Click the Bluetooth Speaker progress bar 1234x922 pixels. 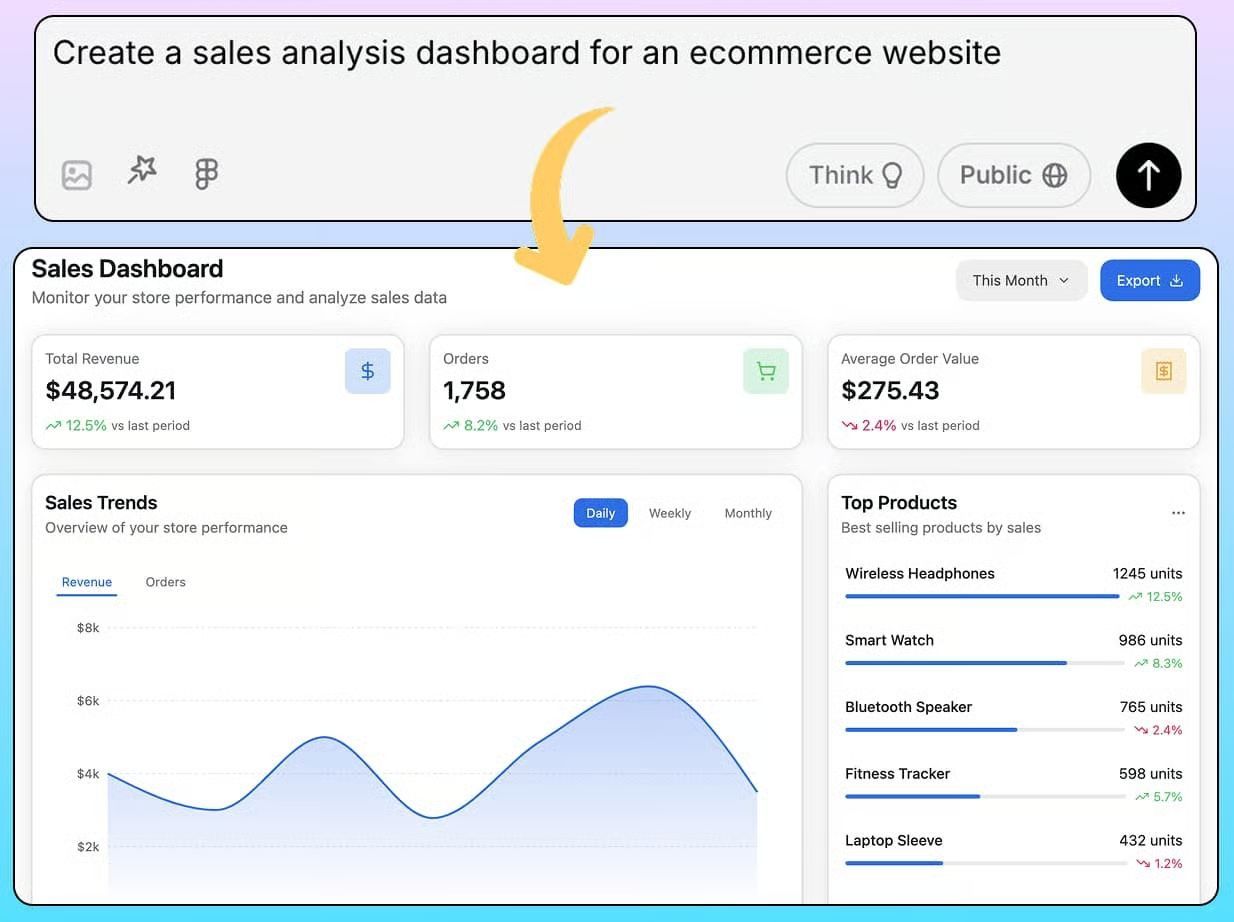click(985, 730)
